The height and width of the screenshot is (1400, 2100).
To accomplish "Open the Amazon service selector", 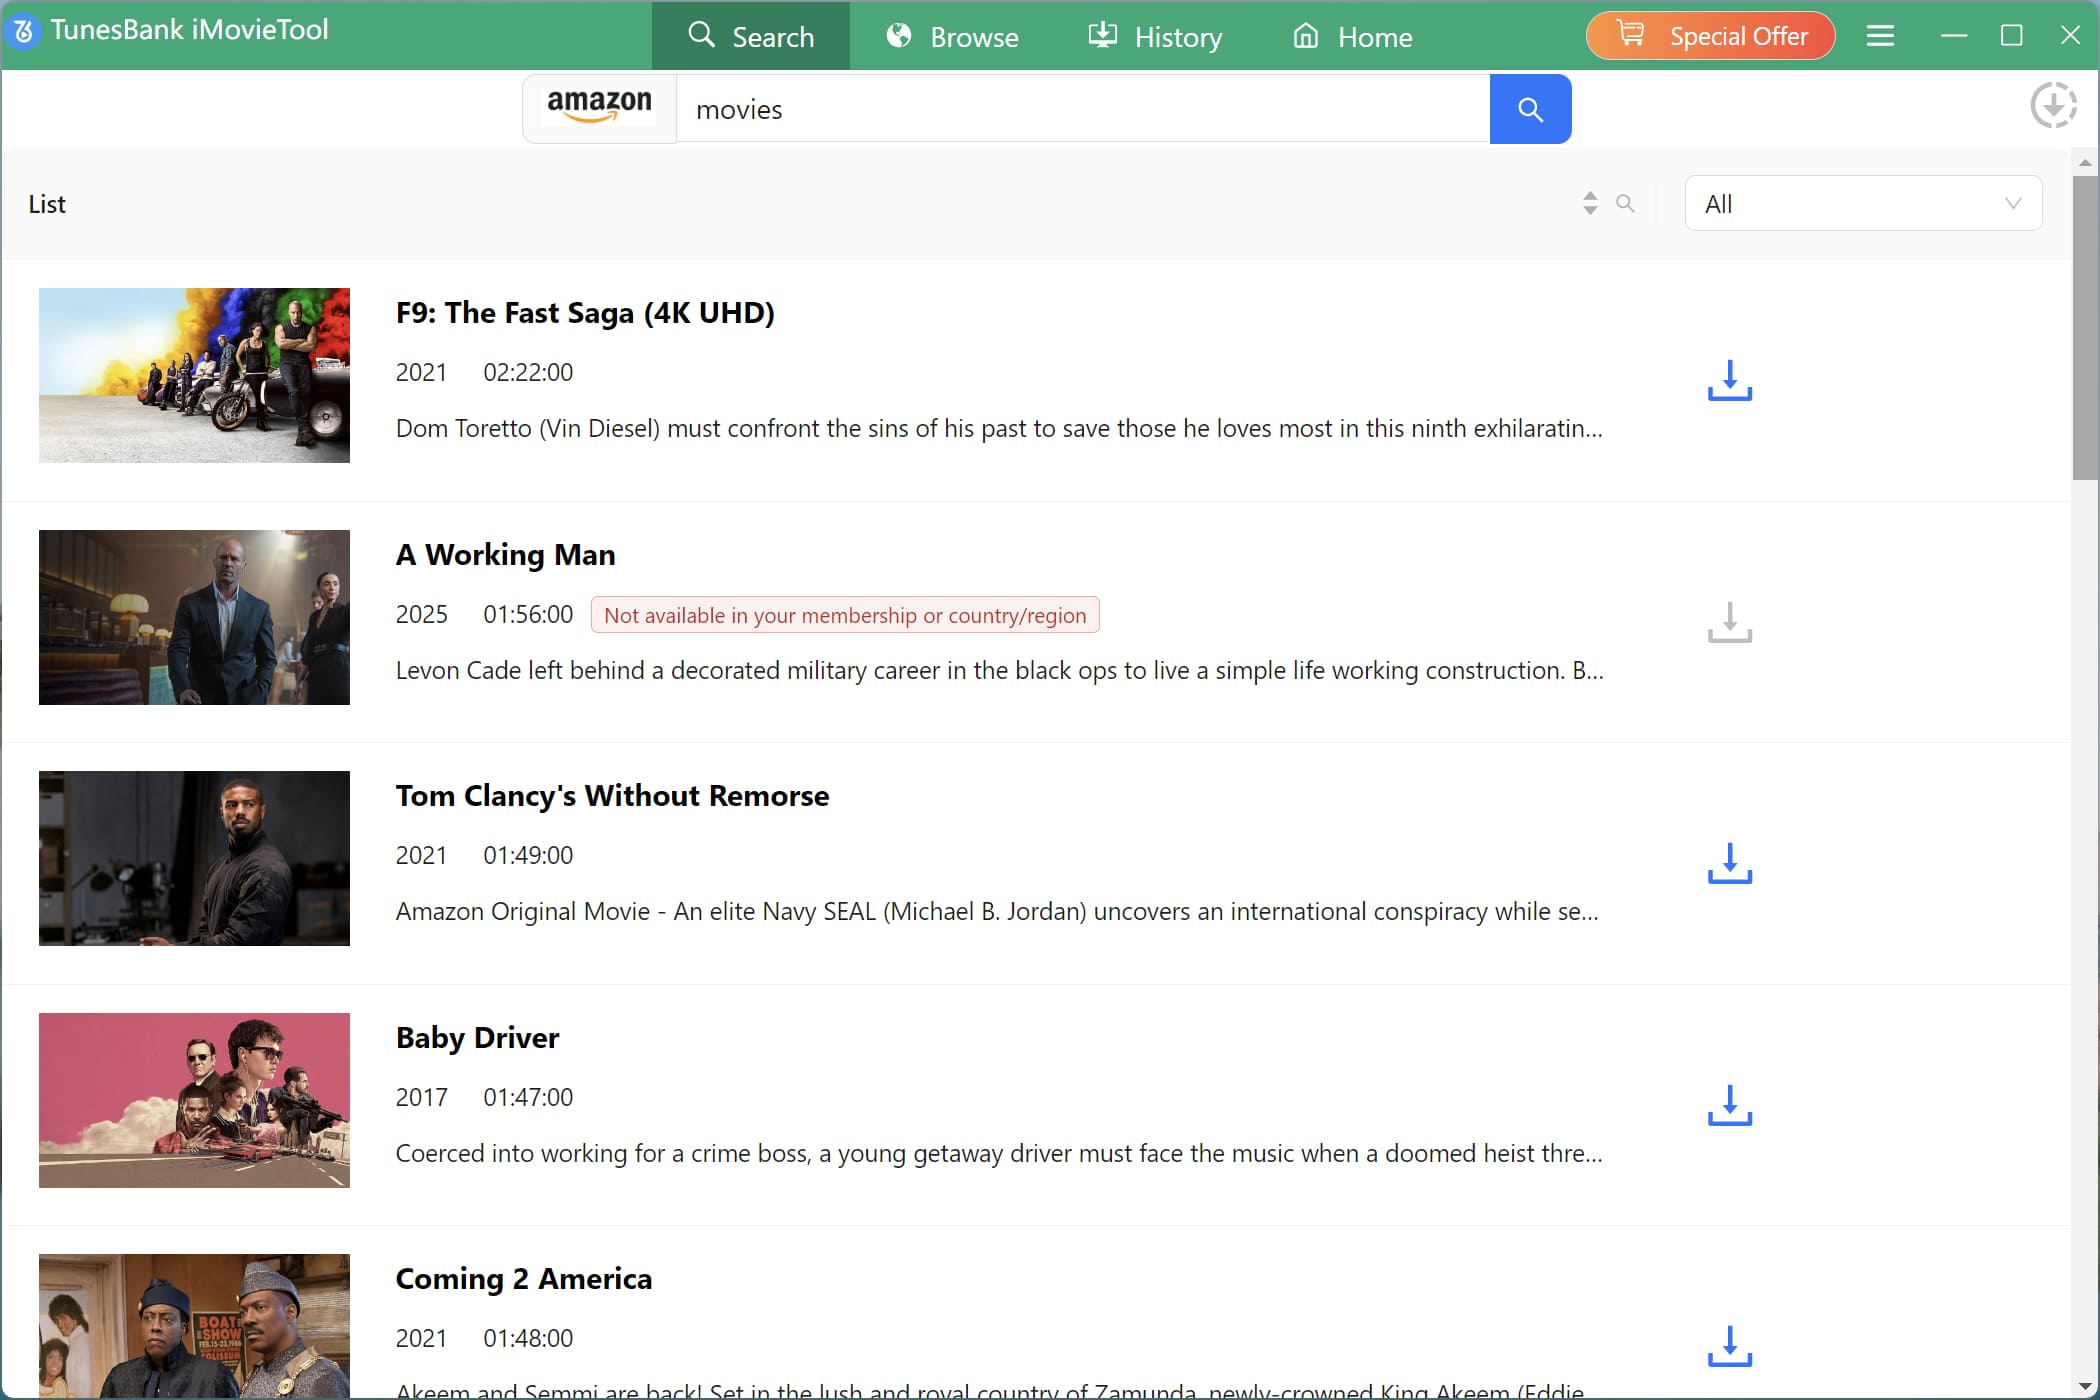I will pos(599,108).
